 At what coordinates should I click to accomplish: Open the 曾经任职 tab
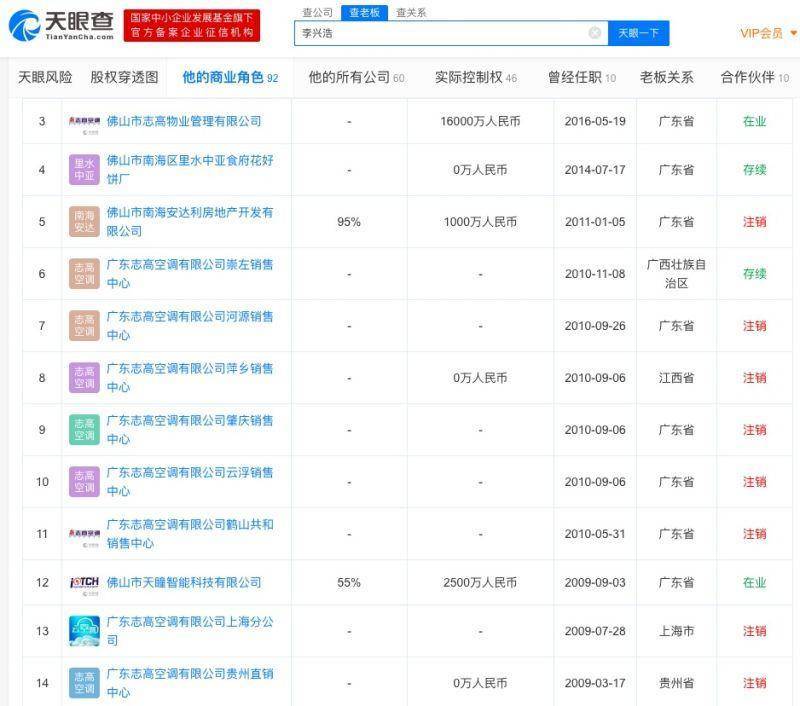click(582, 78)
